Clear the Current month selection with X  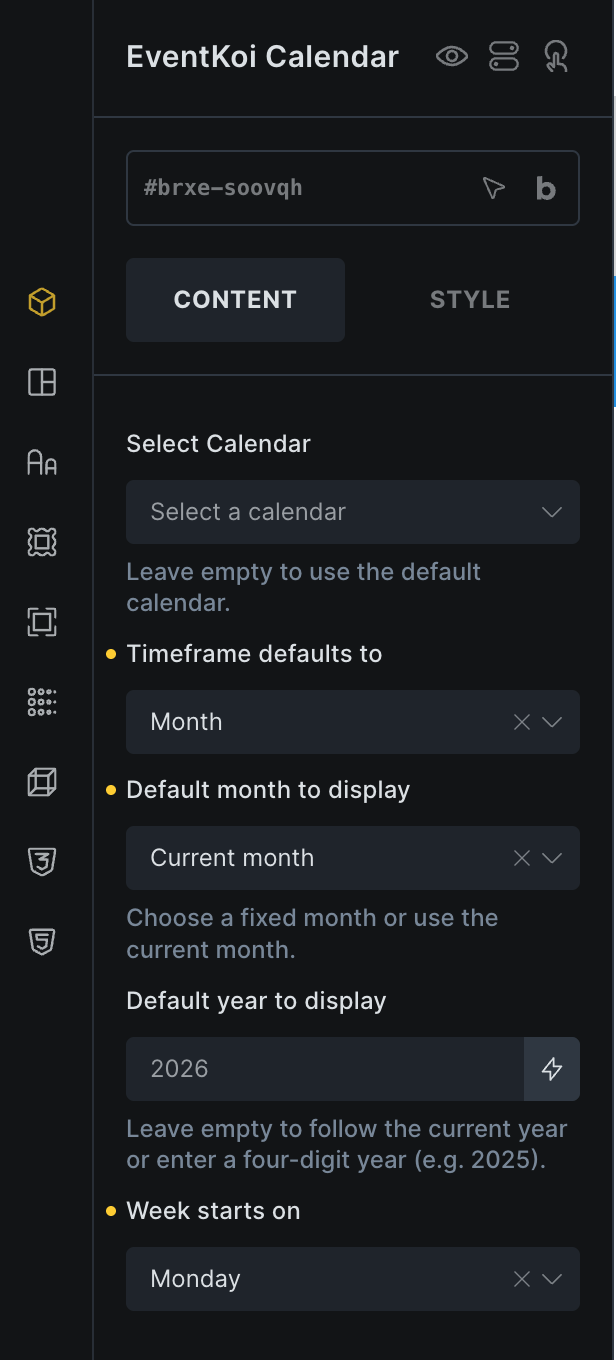(522, 858)
